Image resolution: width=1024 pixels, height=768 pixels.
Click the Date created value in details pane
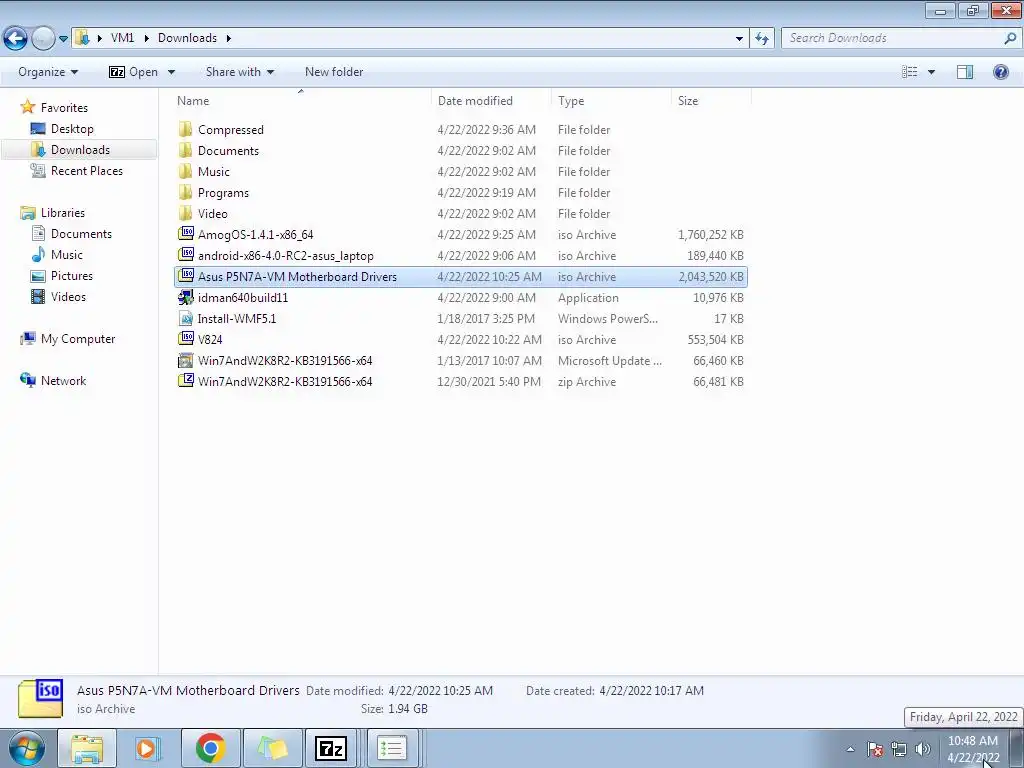[x=651, y=690]
